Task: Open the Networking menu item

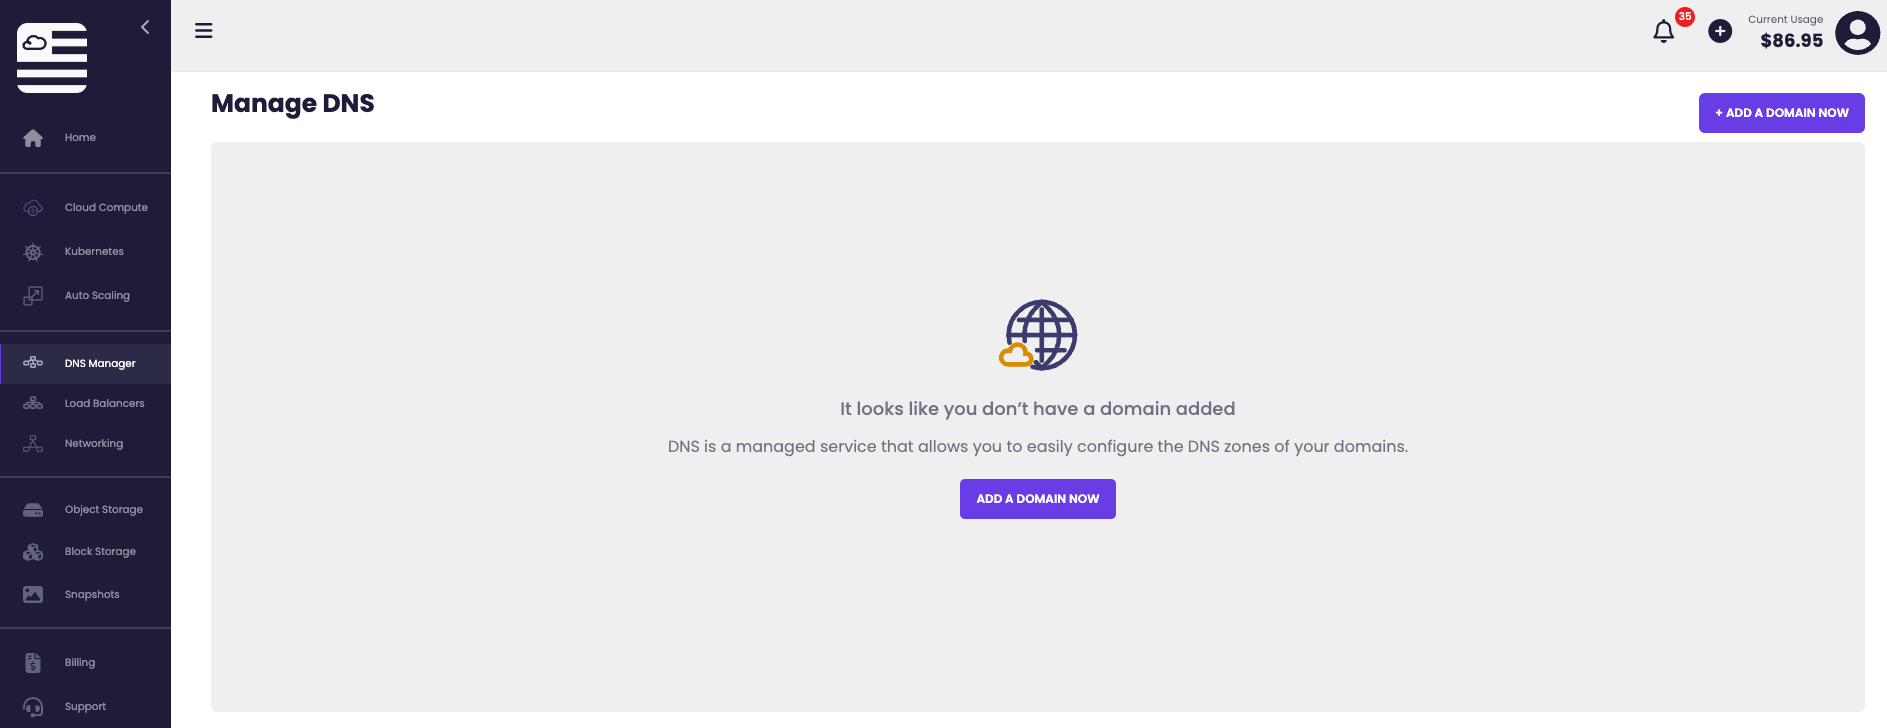Action: (94, 444)
